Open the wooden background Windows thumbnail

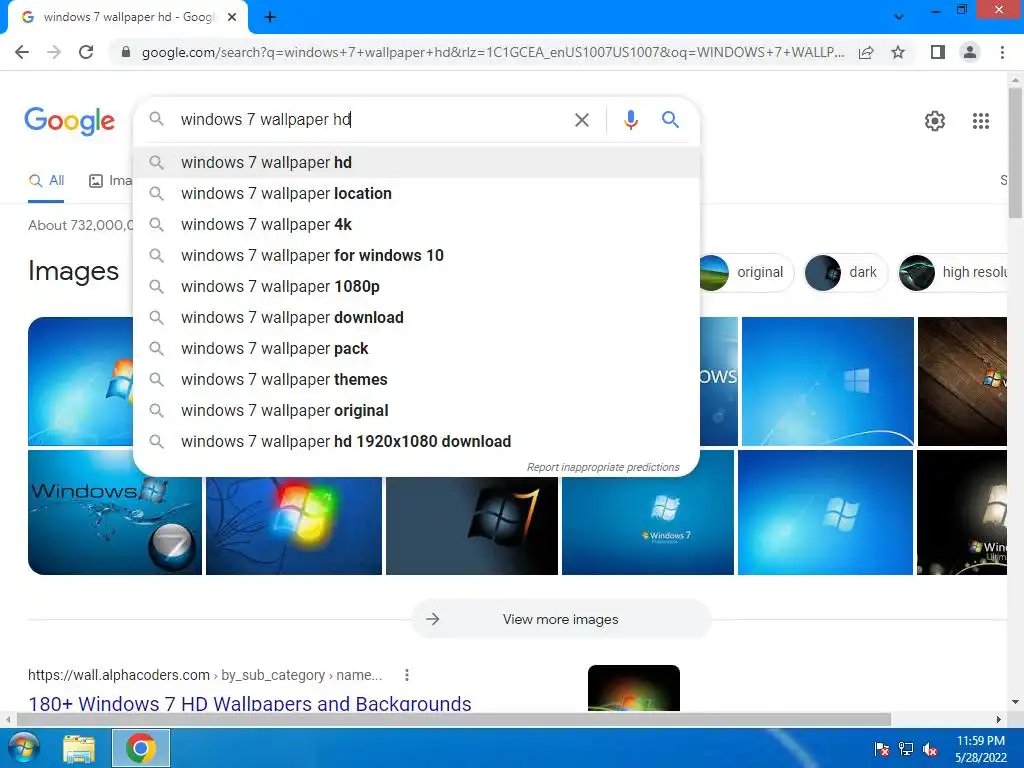[962, 381]
